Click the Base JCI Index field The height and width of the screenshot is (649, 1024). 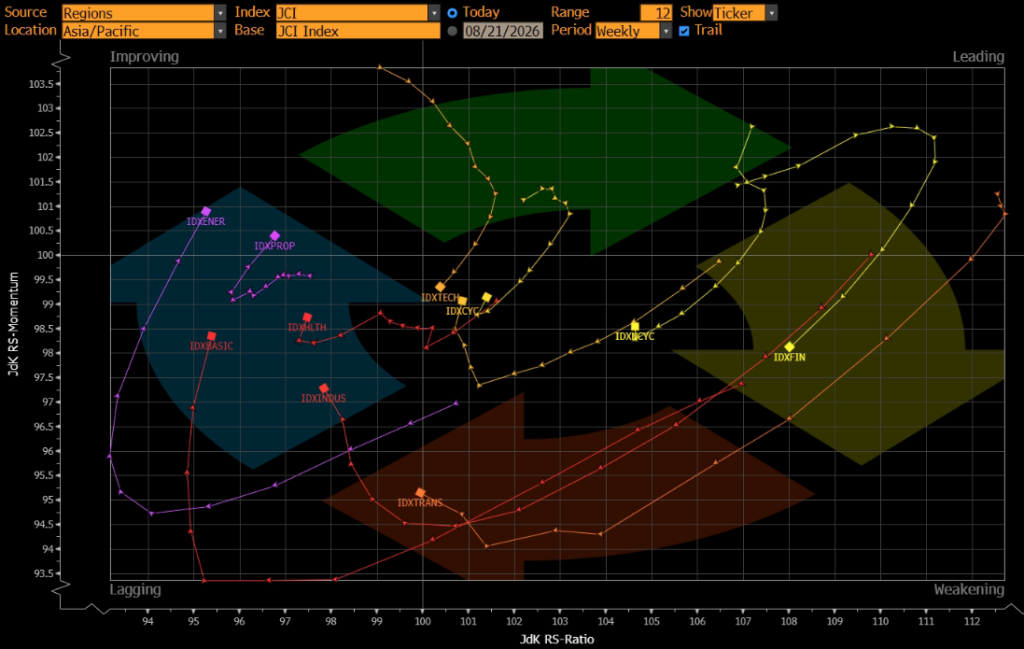[x=358, y=31]
